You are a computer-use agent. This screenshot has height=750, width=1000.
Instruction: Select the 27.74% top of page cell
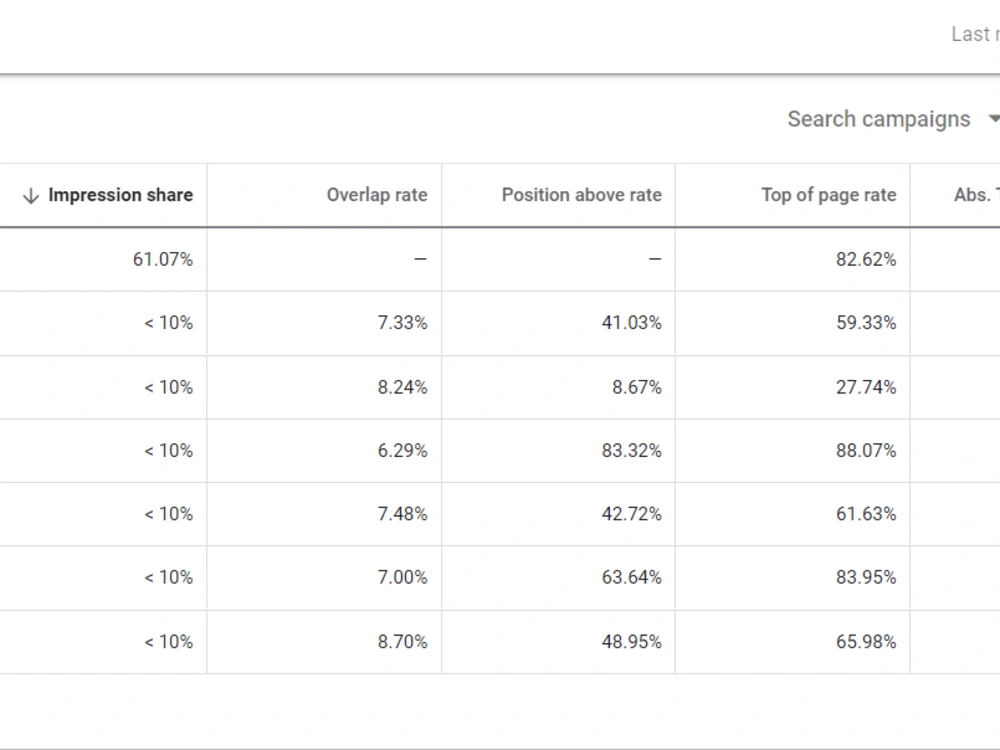(866, 387)
